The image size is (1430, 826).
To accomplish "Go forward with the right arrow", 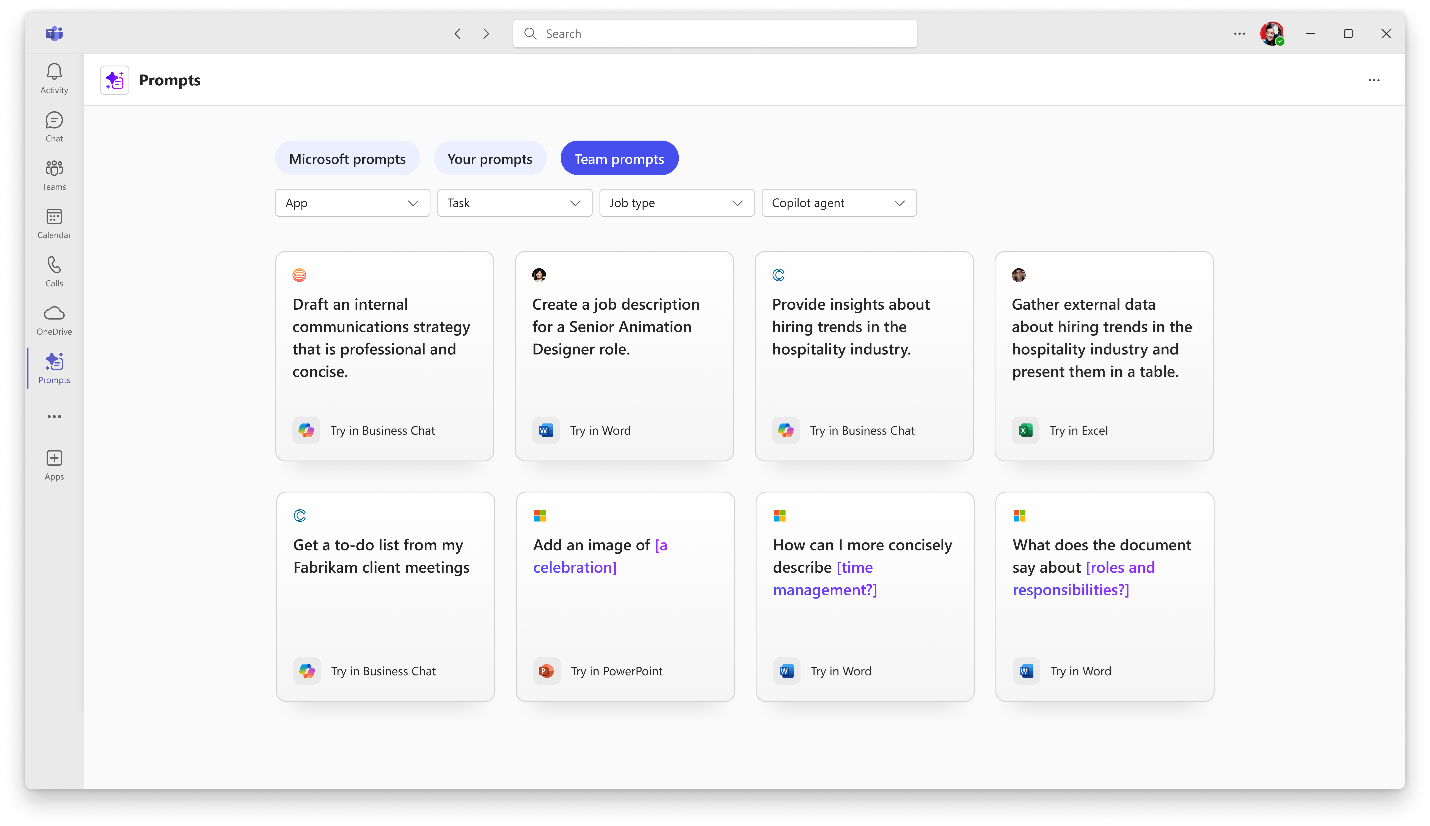I will (x=486, y=33).
